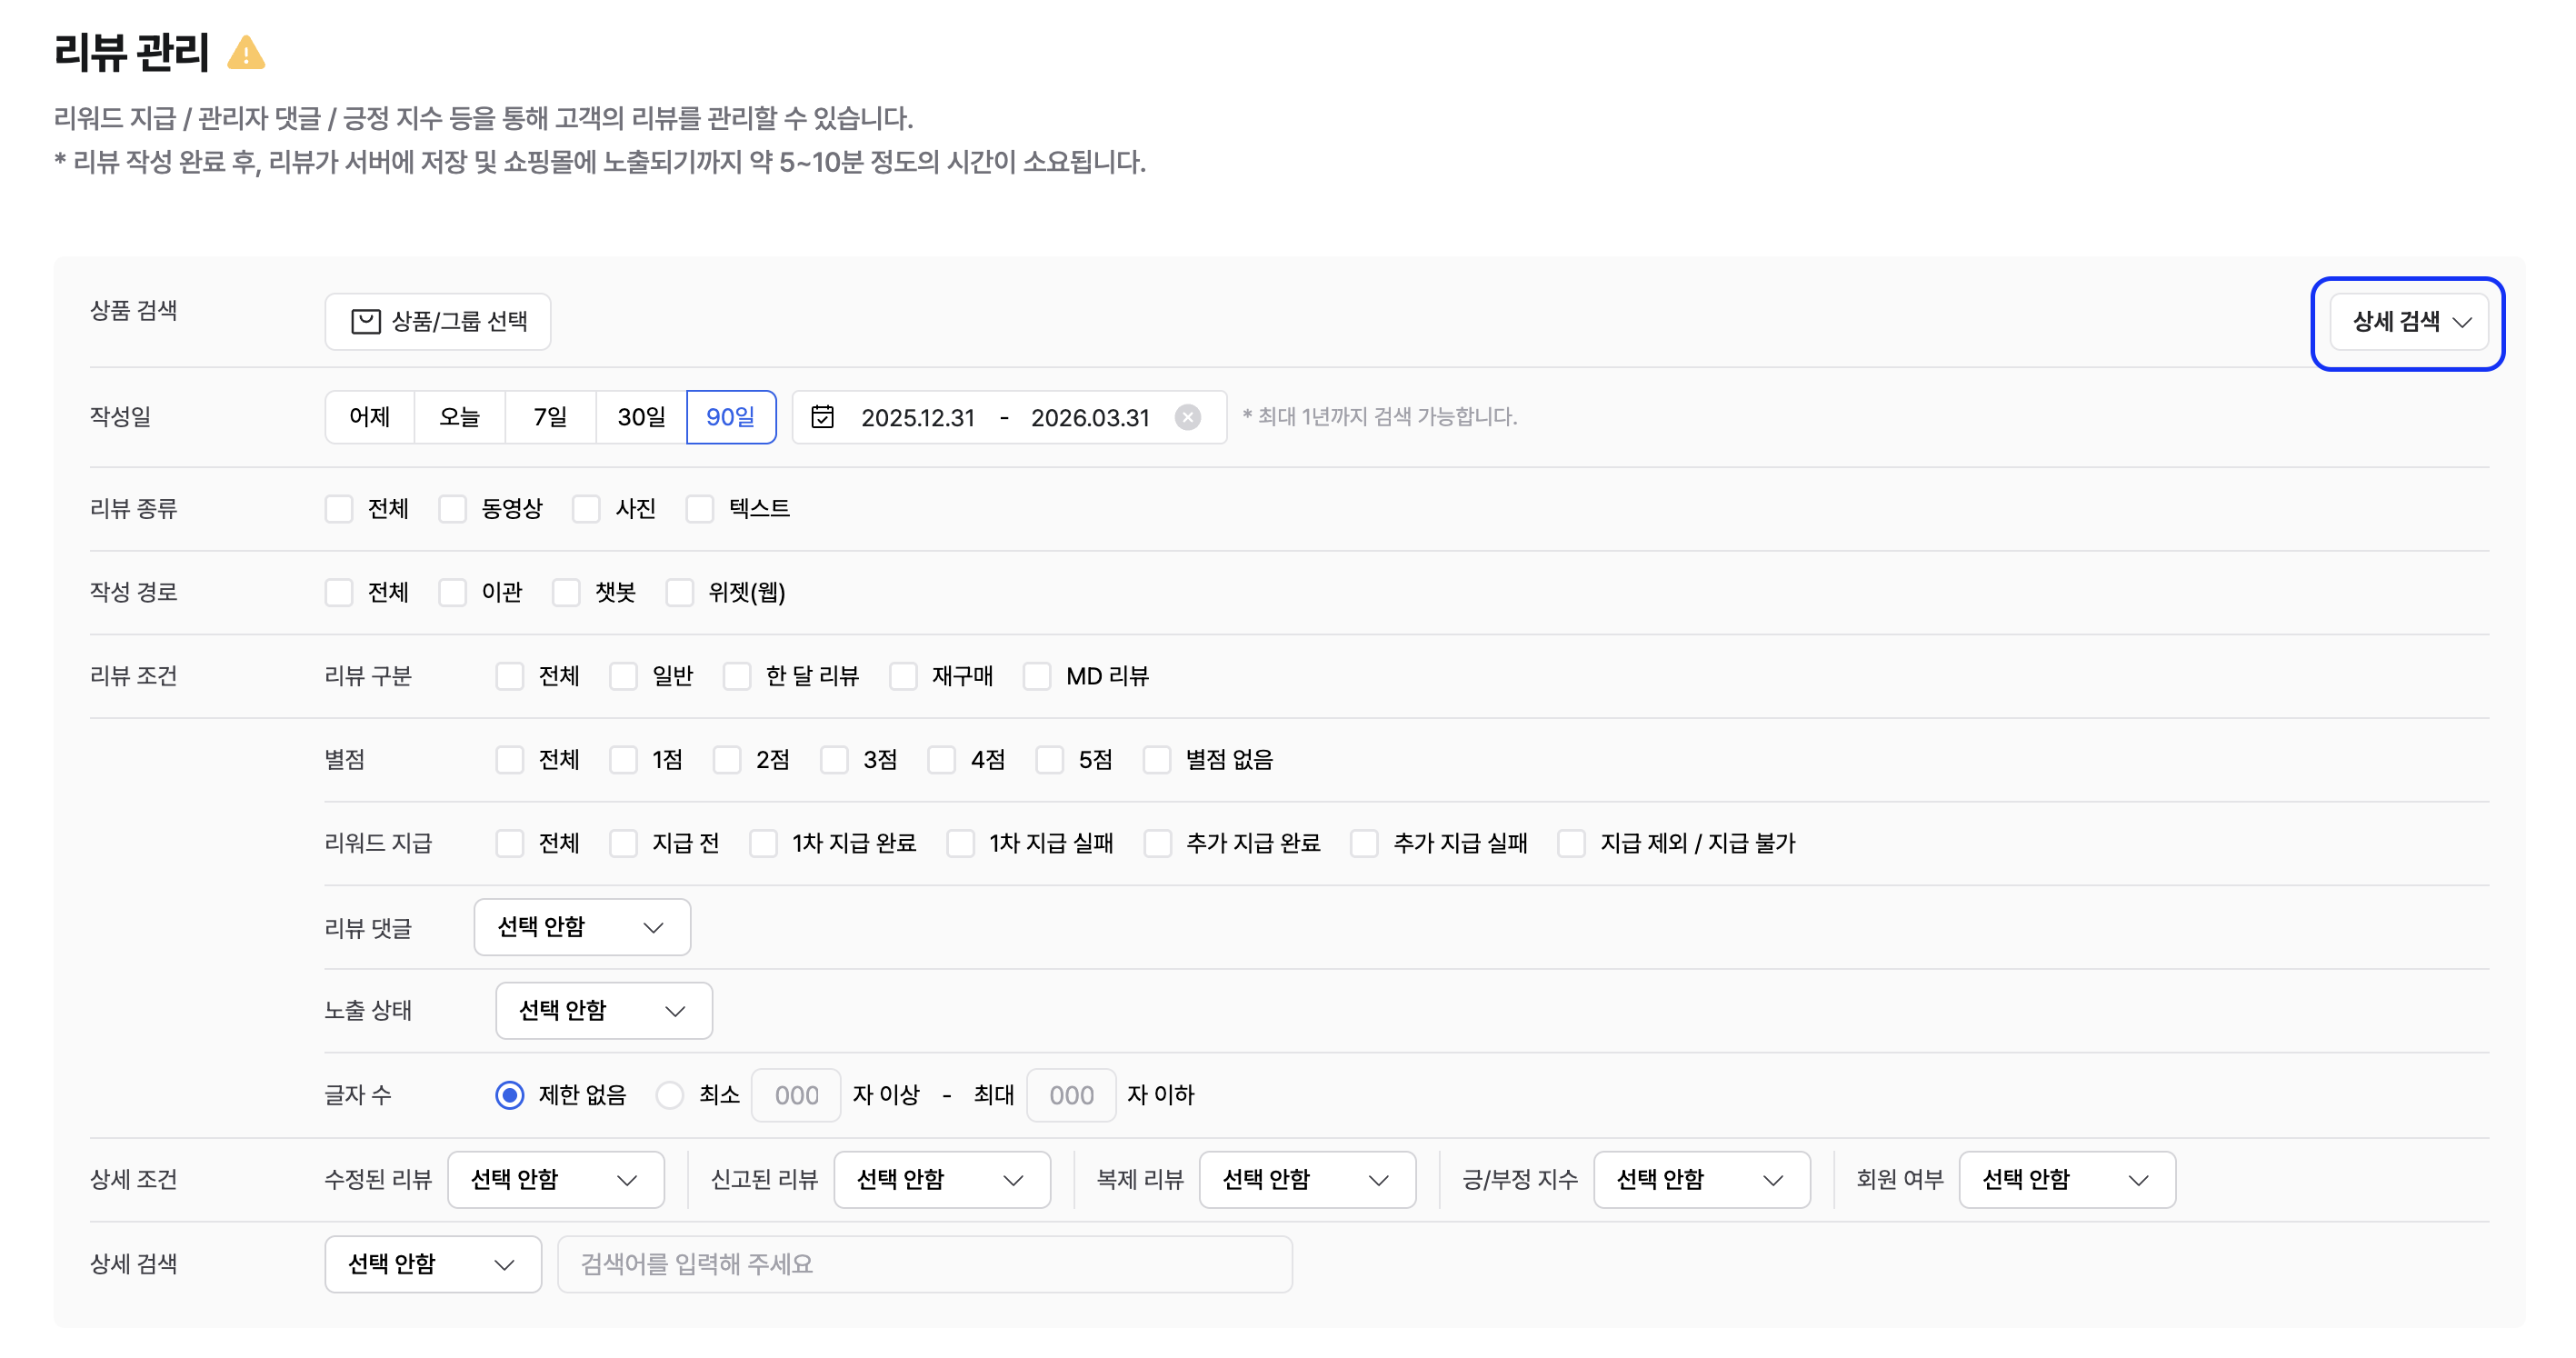This screenshot has height=1358, width=2576.
Task: Click the yellow warning icon beside 리뷰 관리
Action: 246,52
